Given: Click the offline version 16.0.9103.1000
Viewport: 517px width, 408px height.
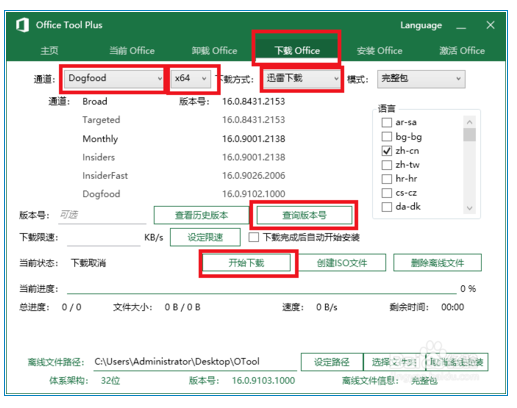Looking at the screenshot, I should pos(263,380).
